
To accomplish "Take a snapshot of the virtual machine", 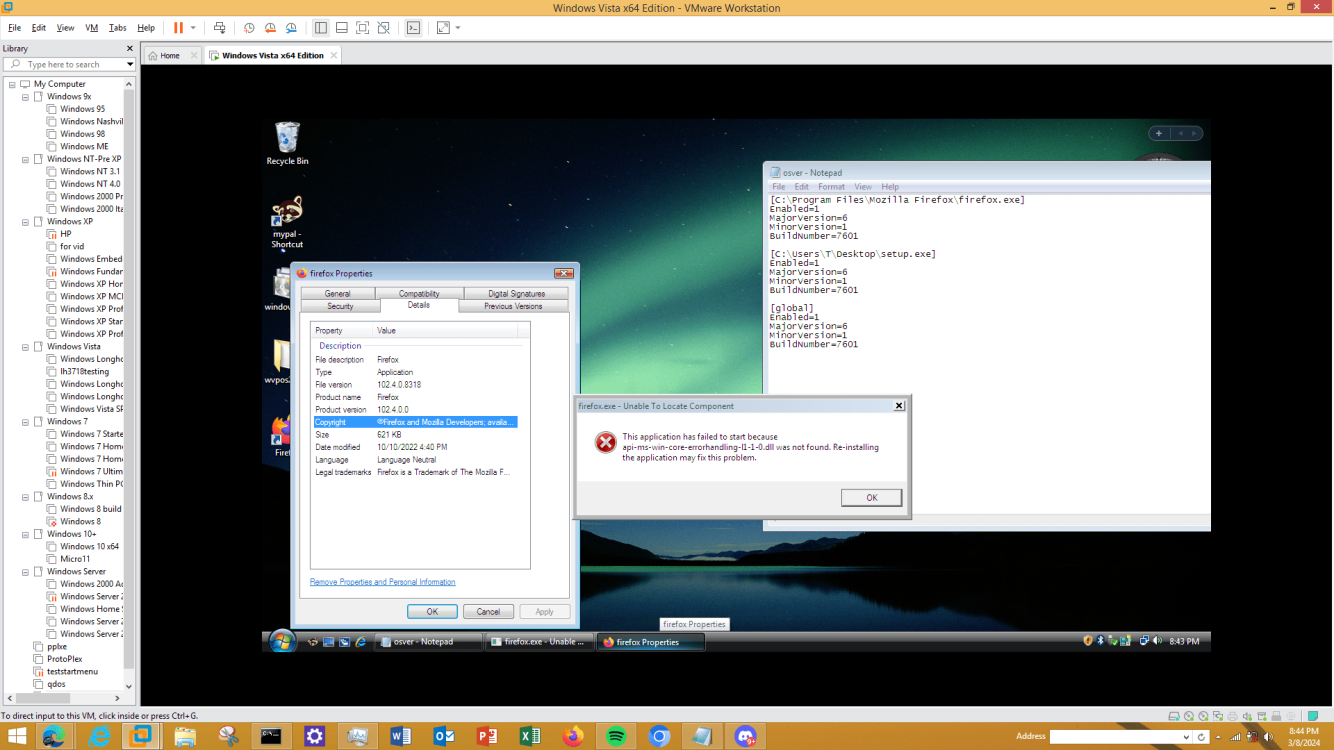I will tap(249, 28).
